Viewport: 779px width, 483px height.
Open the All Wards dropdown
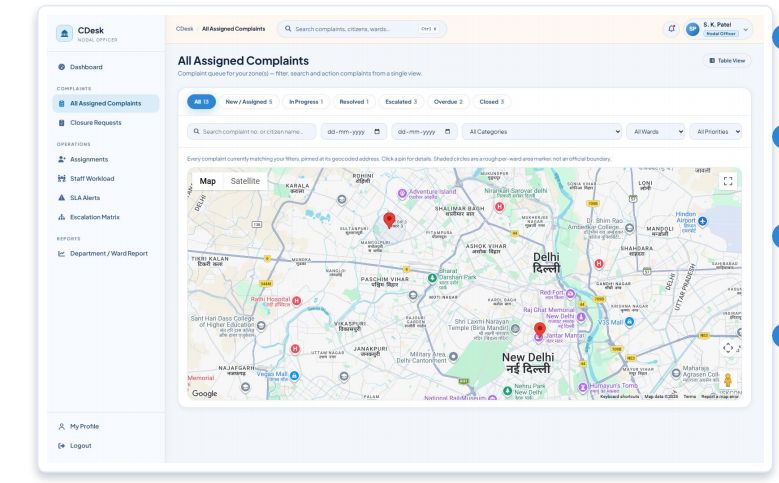[656, 132]
